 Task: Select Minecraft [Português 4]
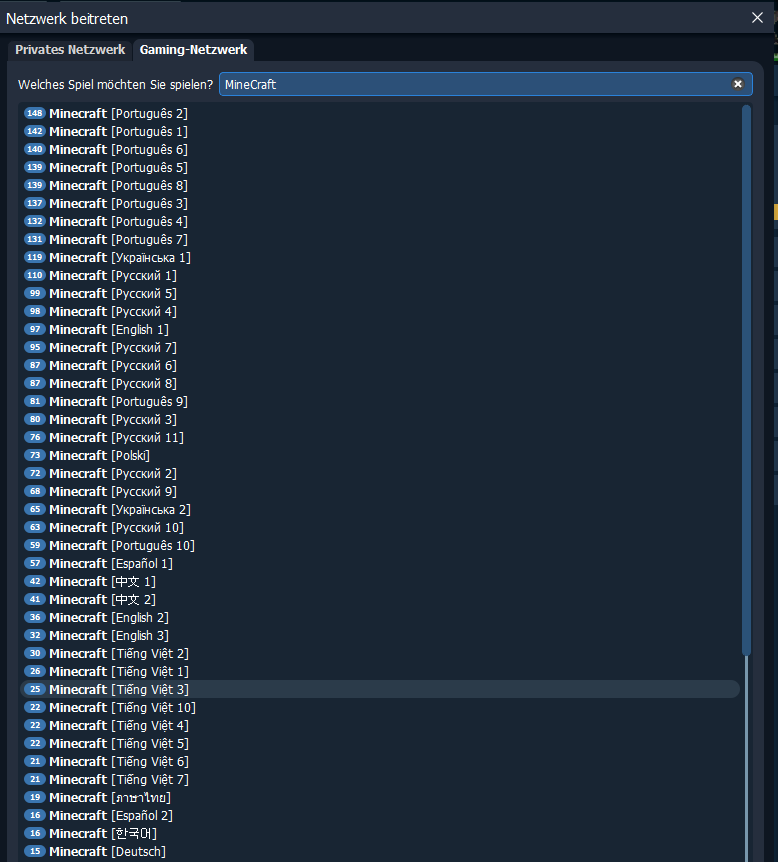[380, 222]
